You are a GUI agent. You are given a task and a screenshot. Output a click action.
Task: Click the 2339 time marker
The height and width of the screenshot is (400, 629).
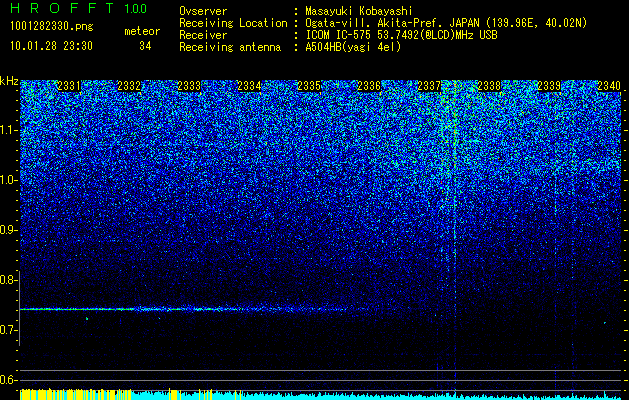549,86
